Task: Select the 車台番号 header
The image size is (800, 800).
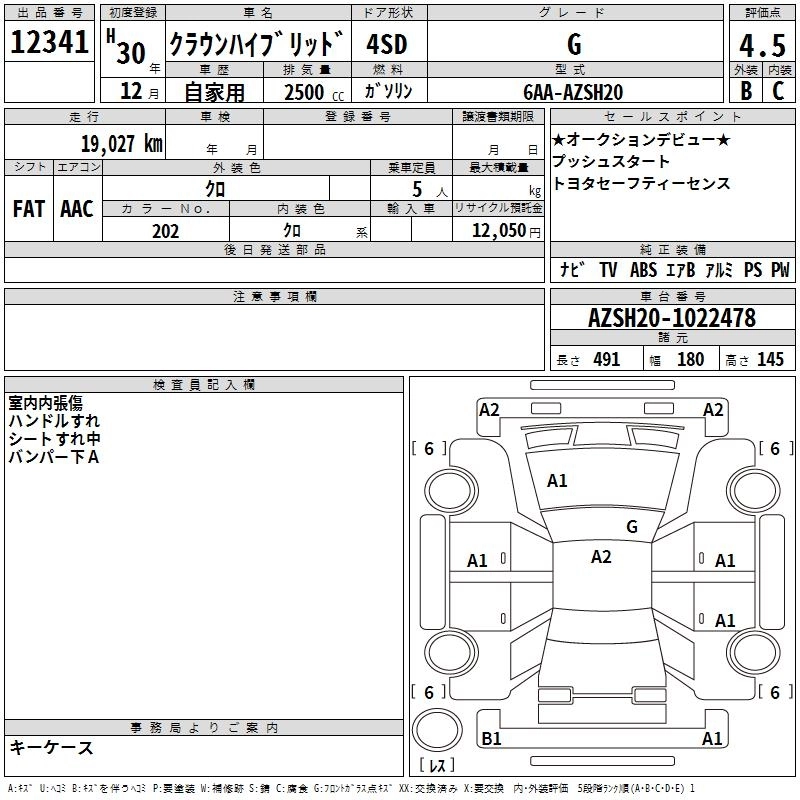Action: pyautogui.click(x=672, y=296)
